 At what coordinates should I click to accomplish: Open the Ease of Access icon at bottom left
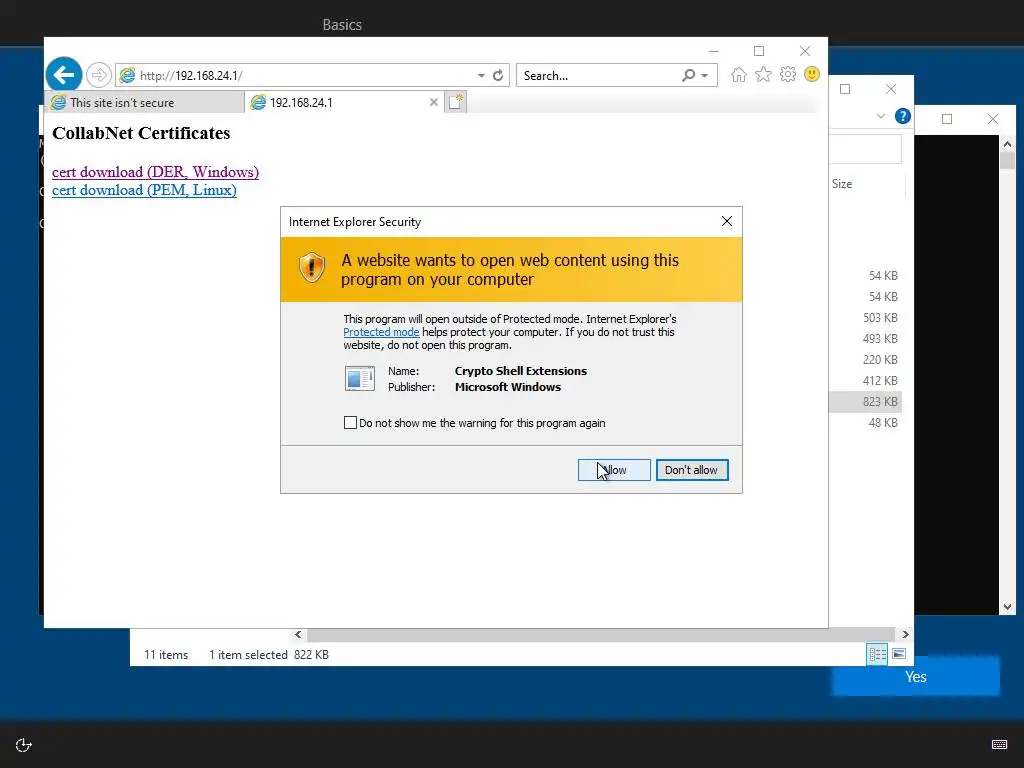[x=24, y=744]
